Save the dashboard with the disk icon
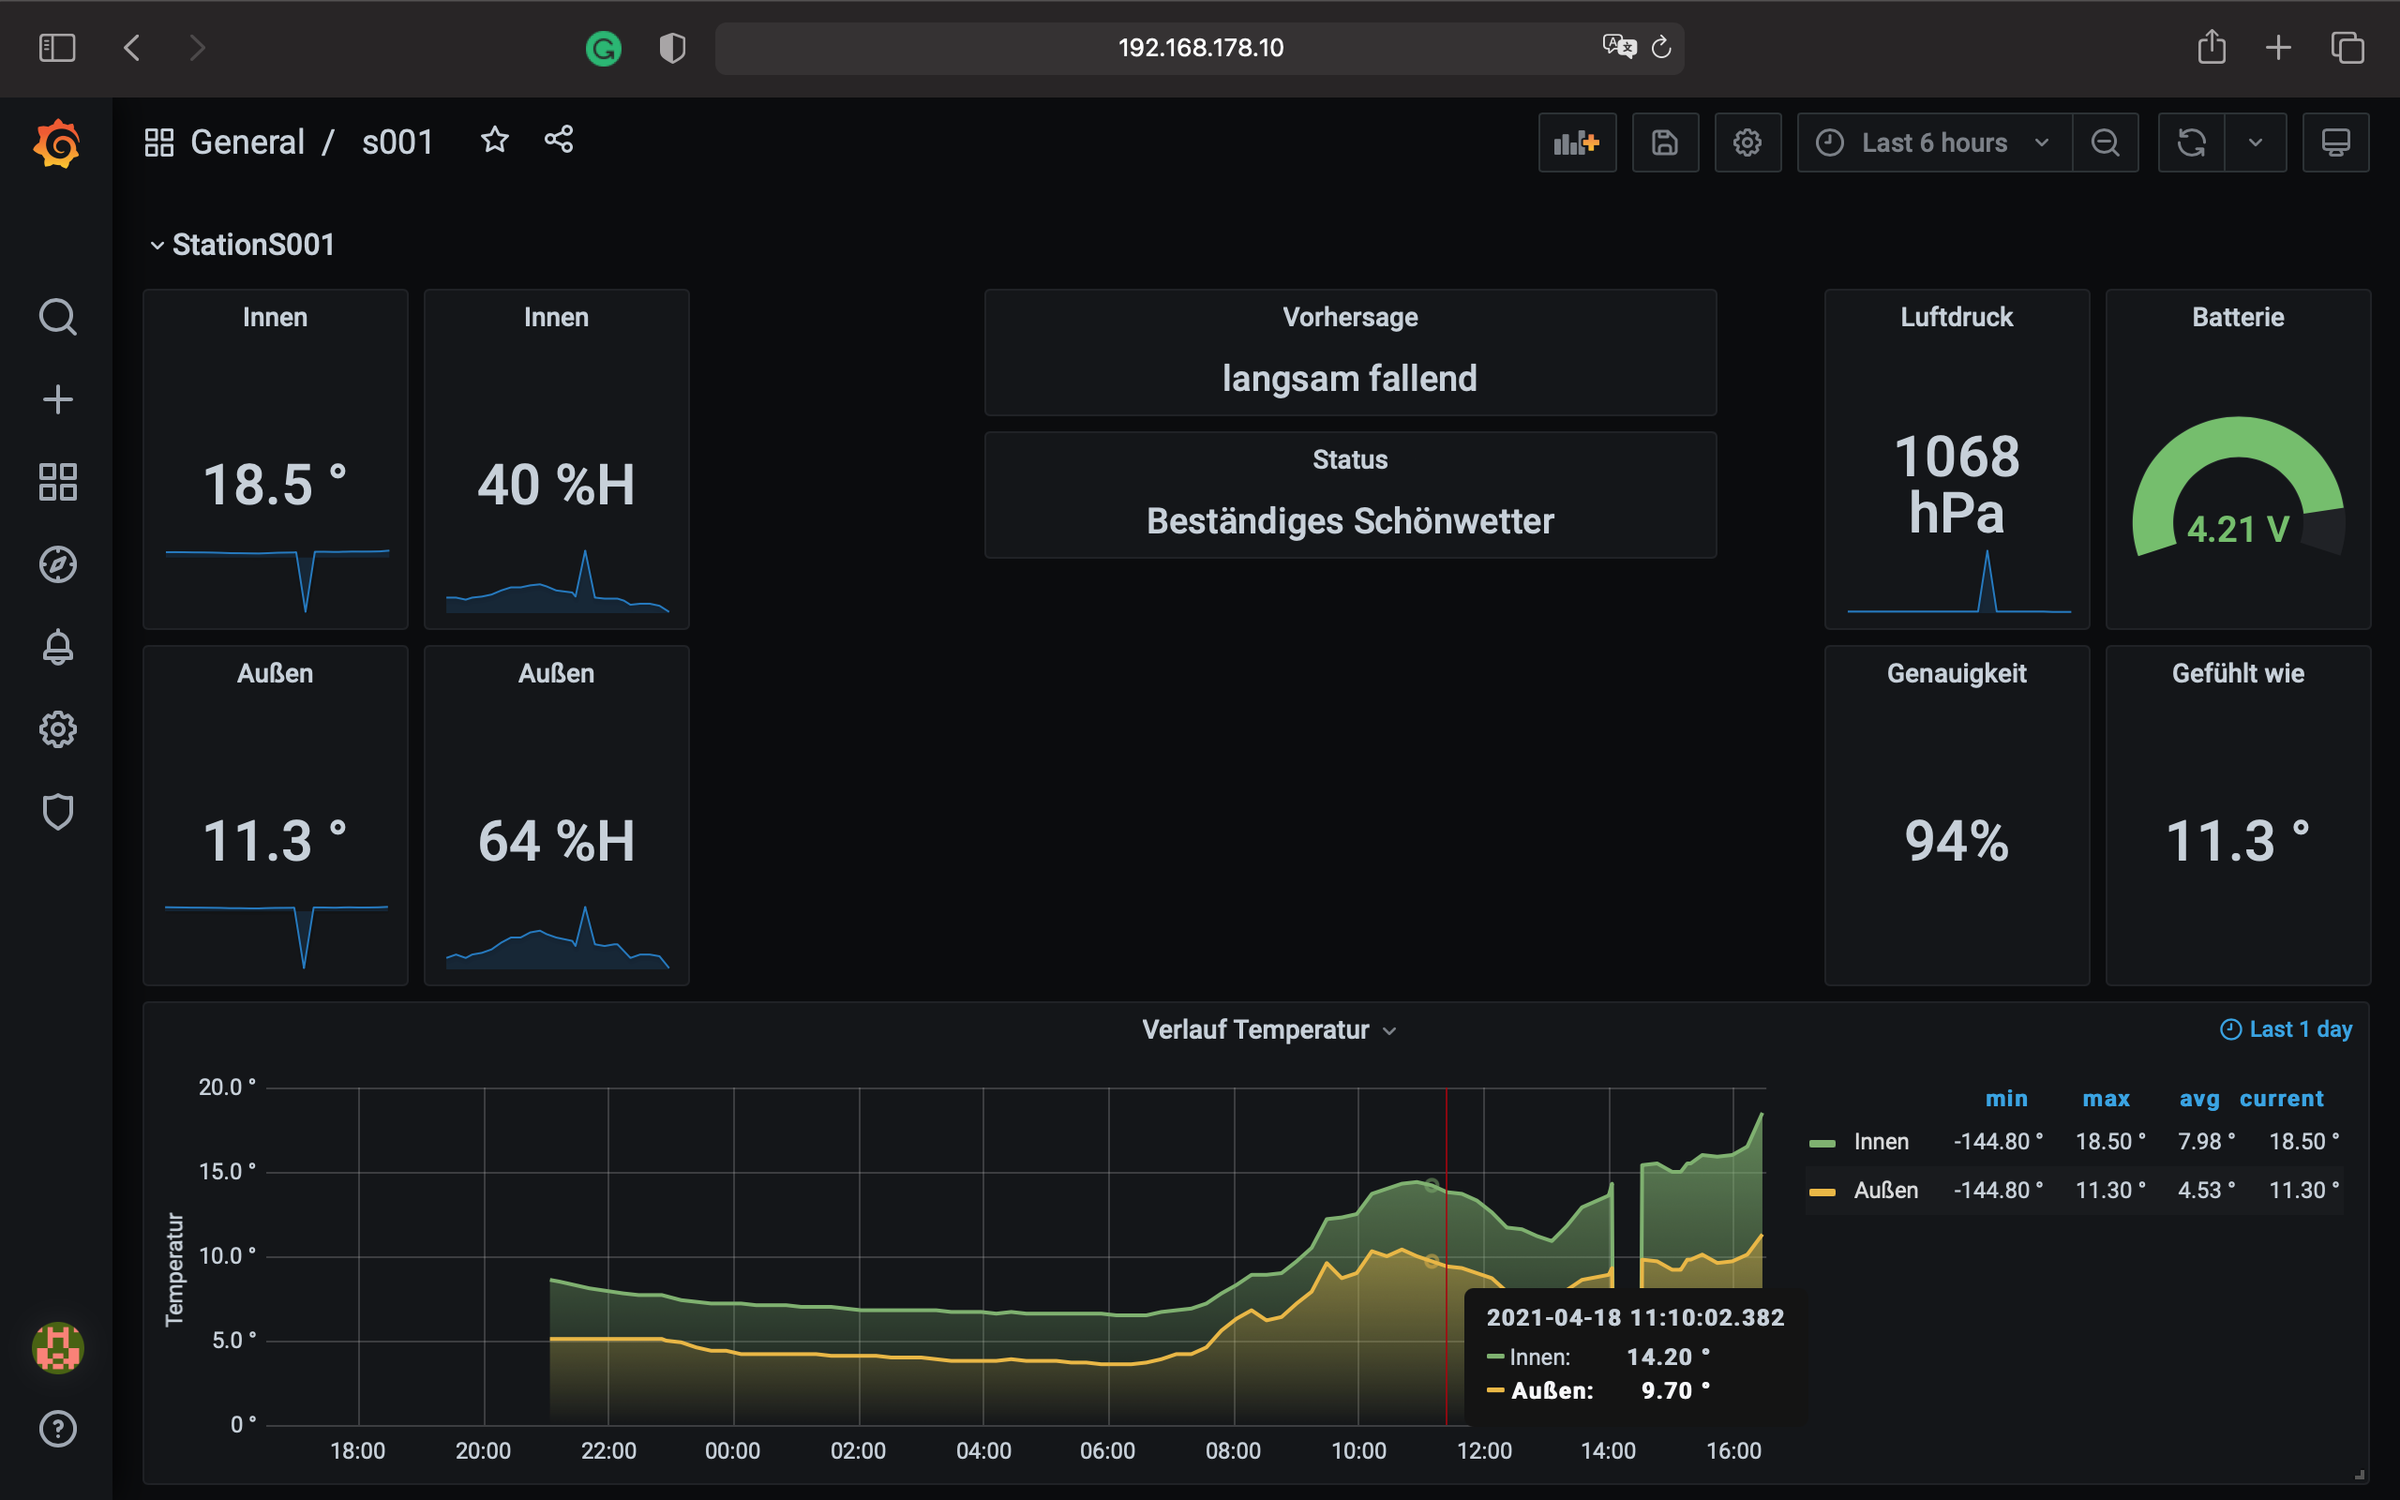 (1664, 143)
